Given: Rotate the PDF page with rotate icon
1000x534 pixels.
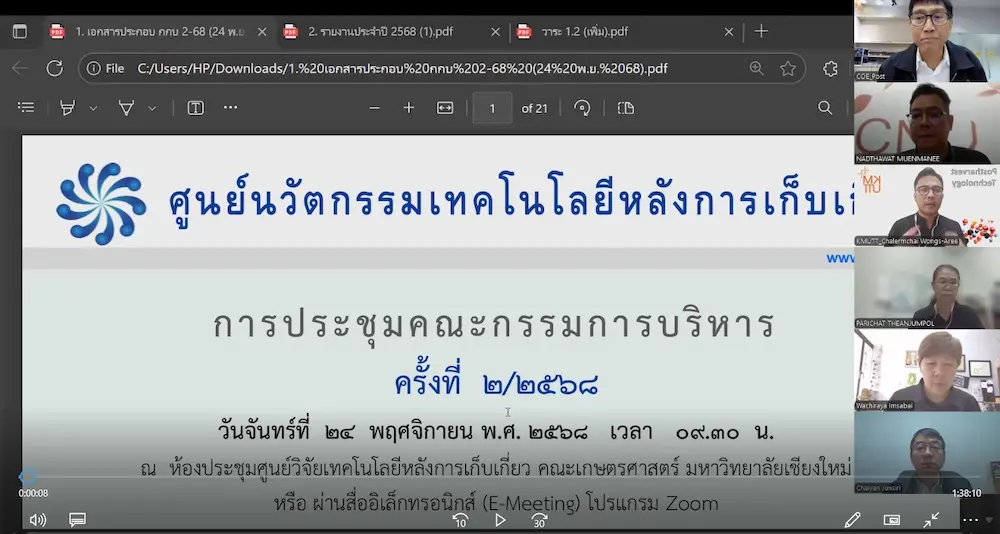Looking at the screenshot, I should click(582, 108).
